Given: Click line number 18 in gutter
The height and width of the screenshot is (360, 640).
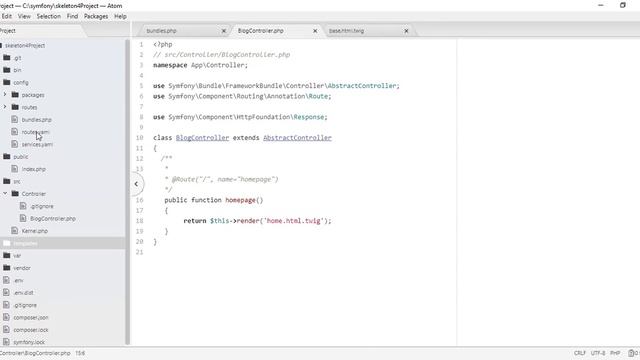Looking at the screenshot, I should [x=140, y=221].
